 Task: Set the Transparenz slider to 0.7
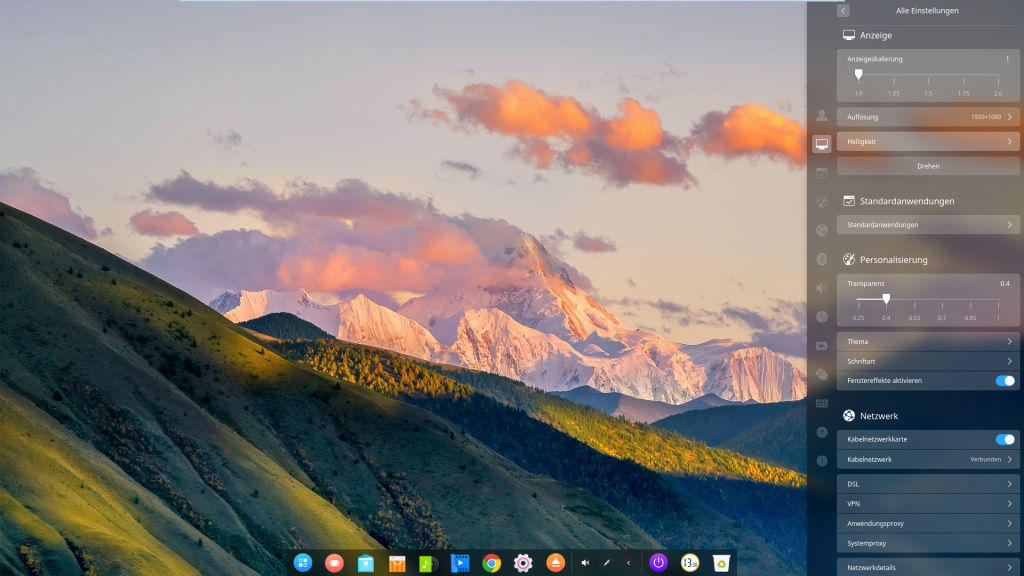[x=942, y=299]
